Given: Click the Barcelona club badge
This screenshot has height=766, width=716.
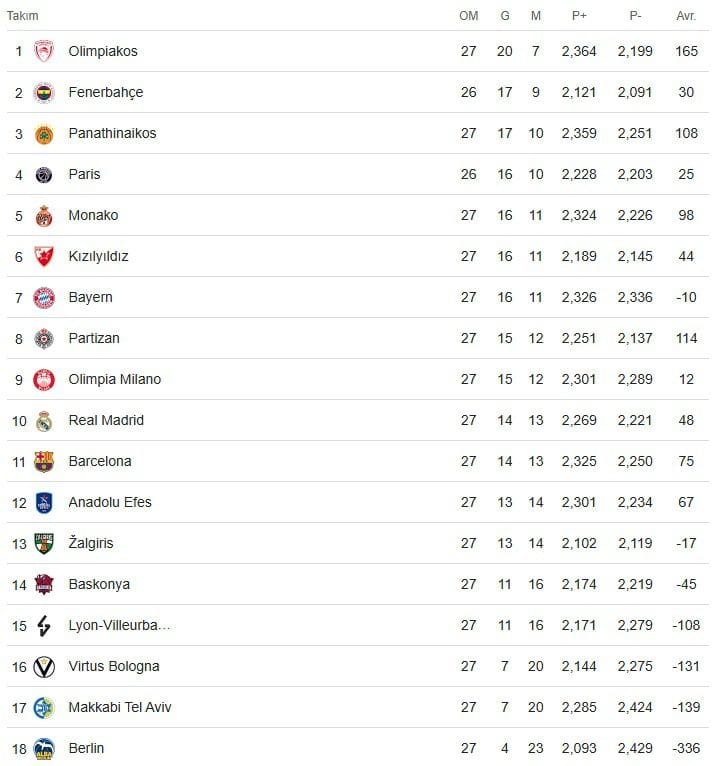Looking at the screenshot, I should (43, 462).
